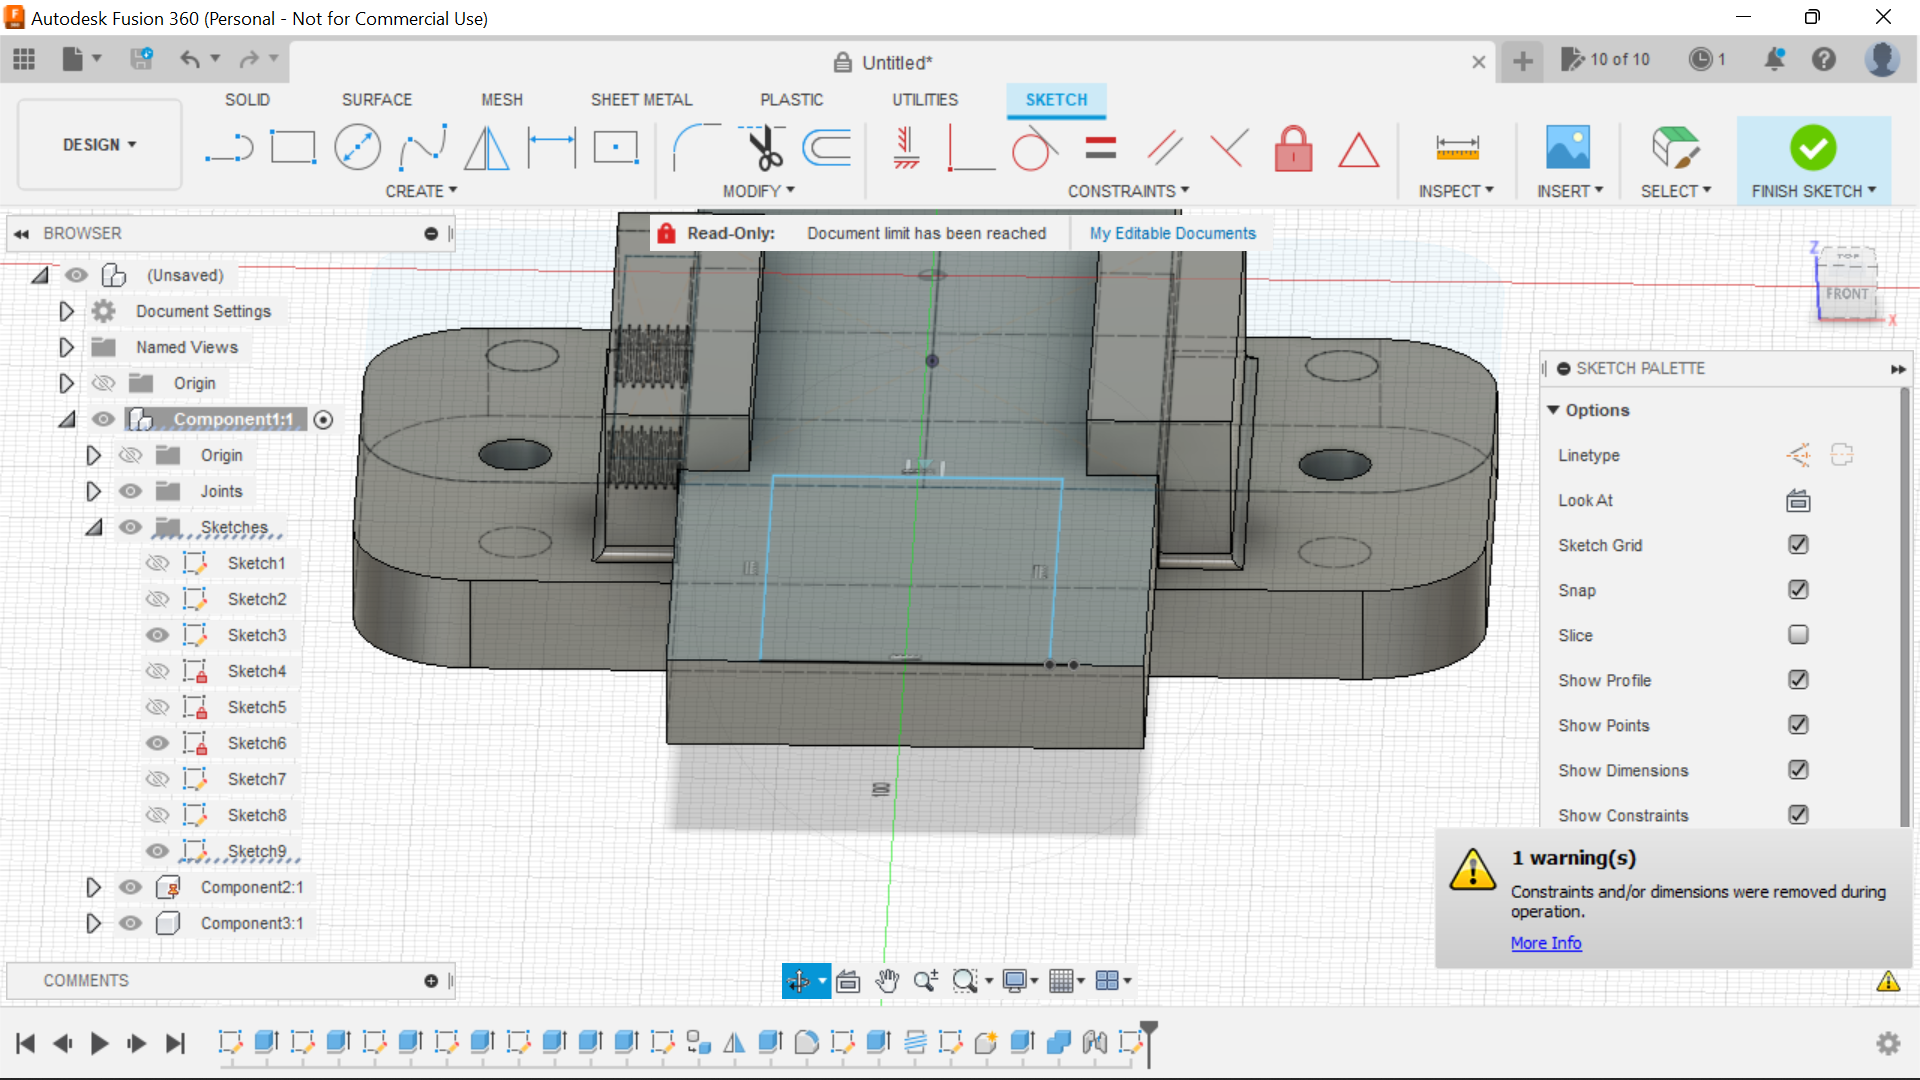This screenshot has height=1080, width=1920.
Task: Hide Sketch4 visibility toggle
Action: 157,670
